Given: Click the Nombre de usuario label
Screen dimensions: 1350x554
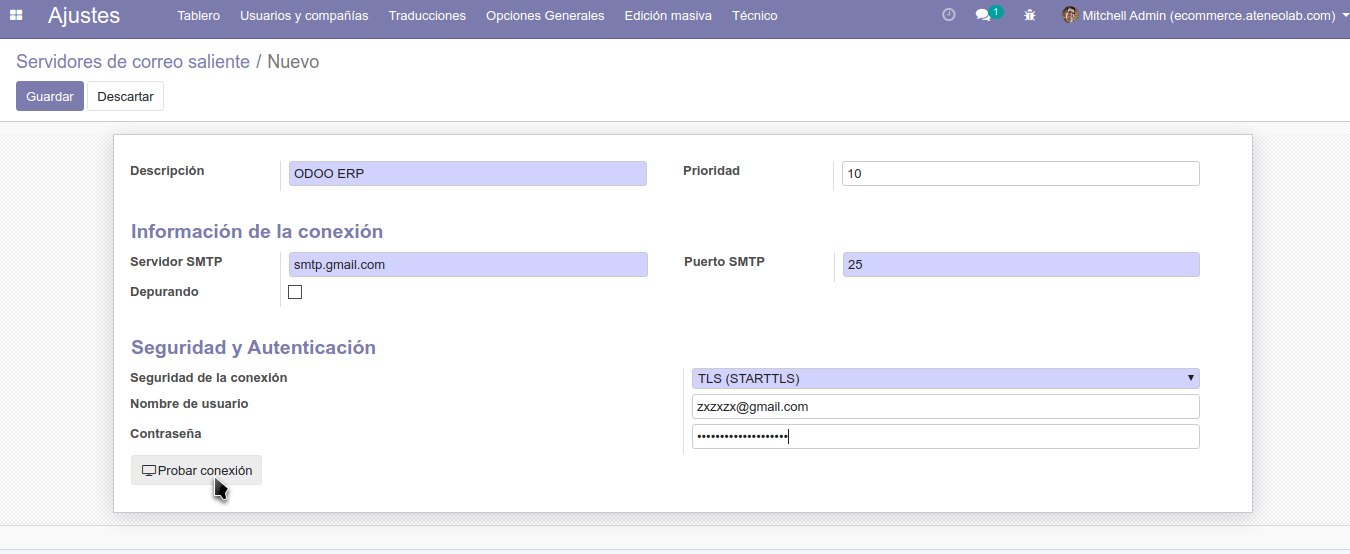Looking at the screenshot, I should click(x=189, y=404).
